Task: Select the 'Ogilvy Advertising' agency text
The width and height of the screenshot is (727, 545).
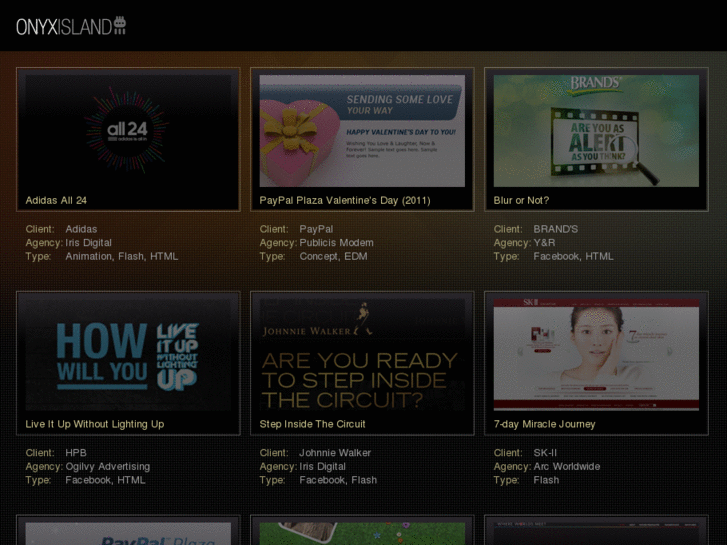Action: 108,466
